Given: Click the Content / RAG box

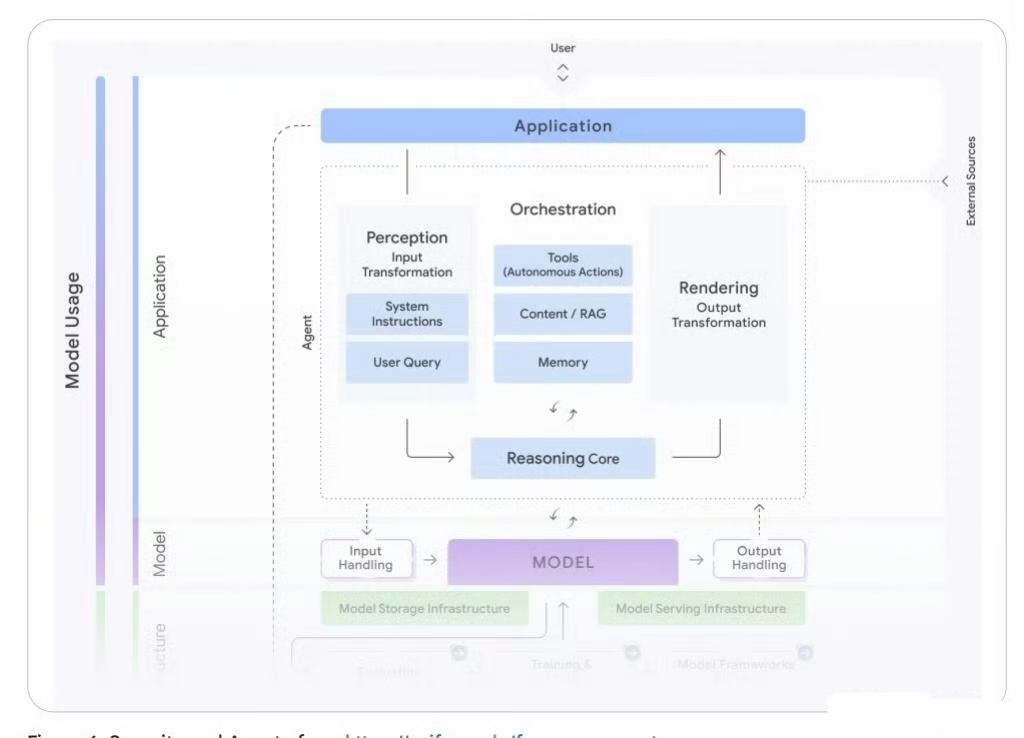Looking at the screenshot, I should coord(563,314).
